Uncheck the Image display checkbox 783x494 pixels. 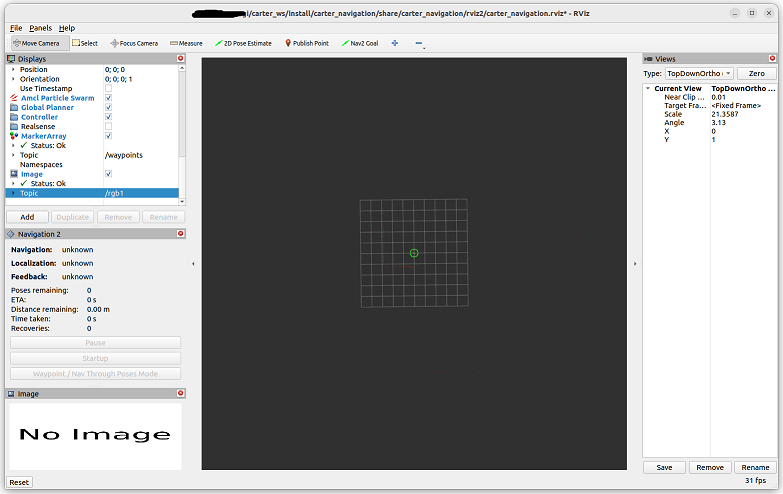tap(108, 174)
